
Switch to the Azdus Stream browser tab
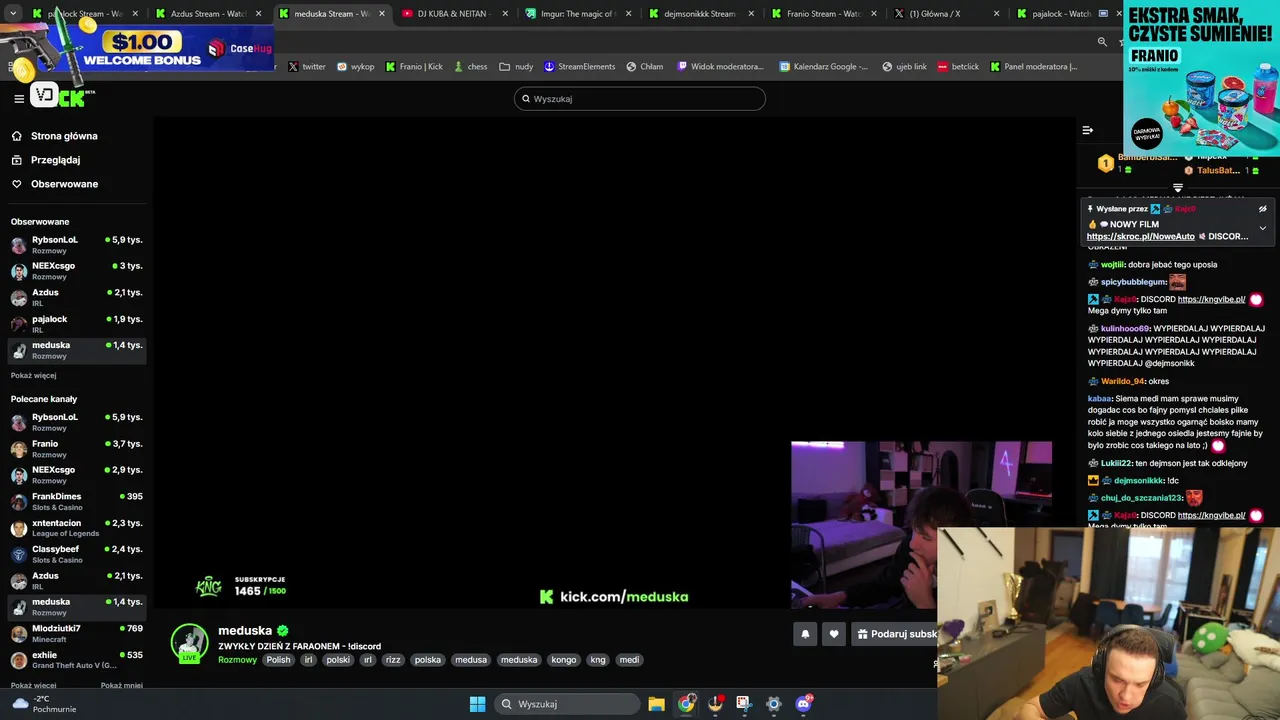click(208, 14)
